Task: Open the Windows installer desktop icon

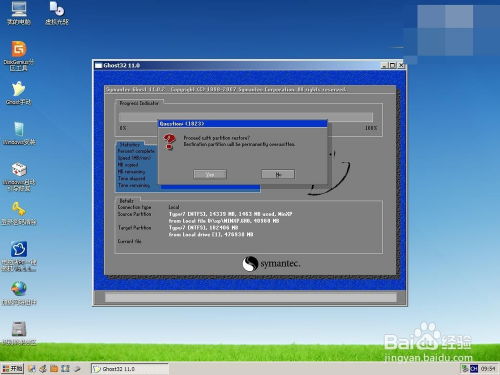Action: pos(19,134)
